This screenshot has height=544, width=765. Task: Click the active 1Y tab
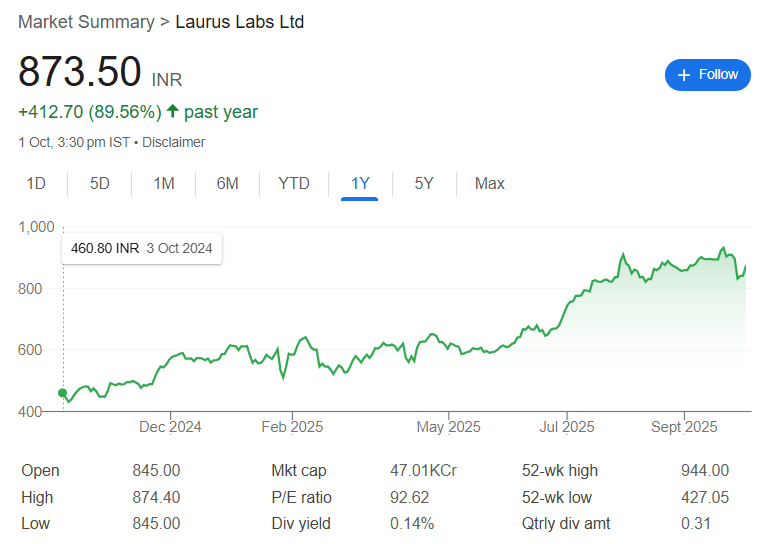point(360,183)
